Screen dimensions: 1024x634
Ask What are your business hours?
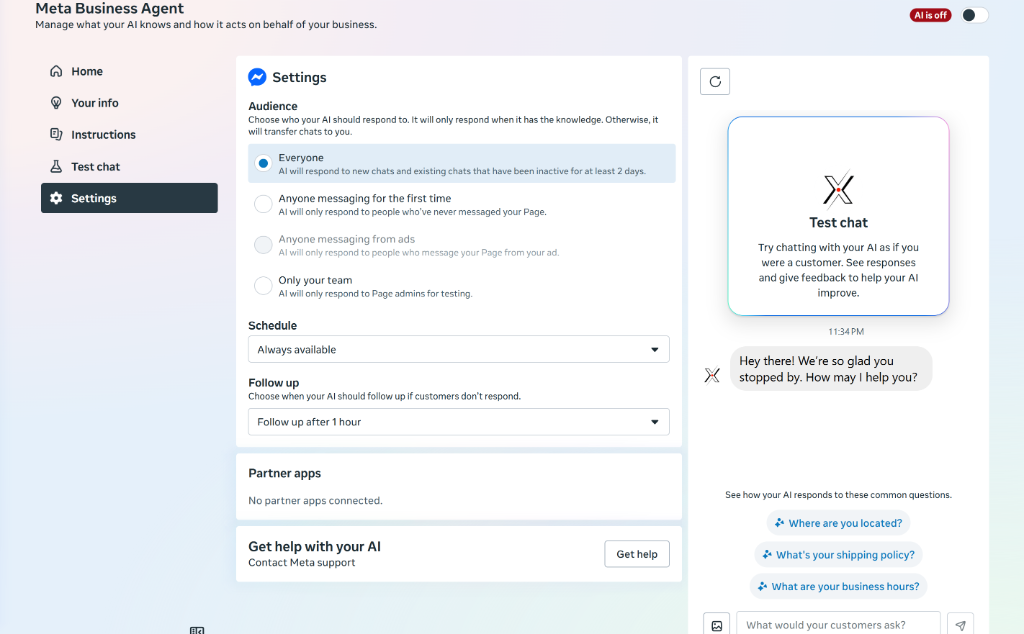(x=839, y=586)
